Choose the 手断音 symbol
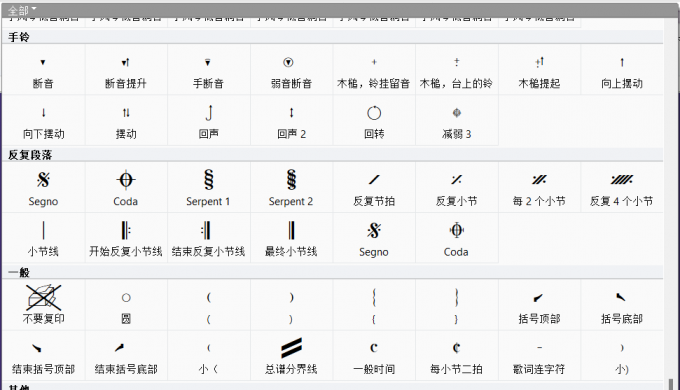 tap(209, 70)
